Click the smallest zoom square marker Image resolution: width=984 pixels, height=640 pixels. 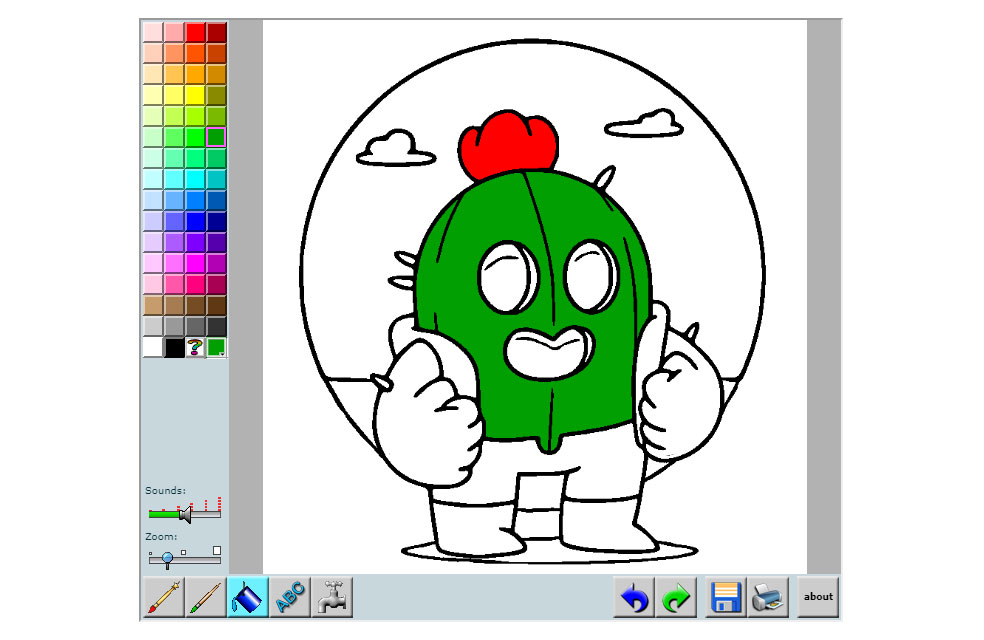click(x=151, y=554)
